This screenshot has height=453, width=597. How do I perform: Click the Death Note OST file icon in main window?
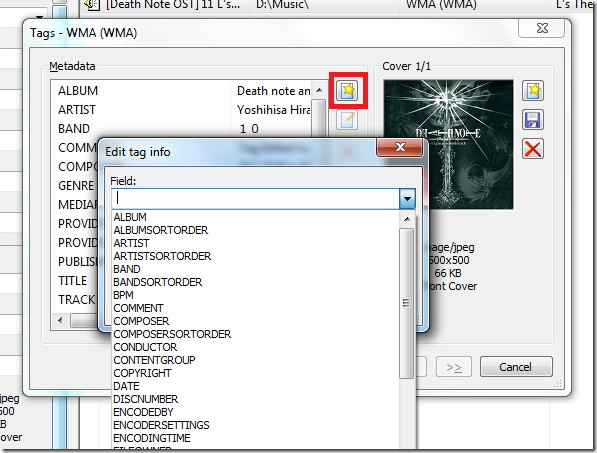(91, 5)
